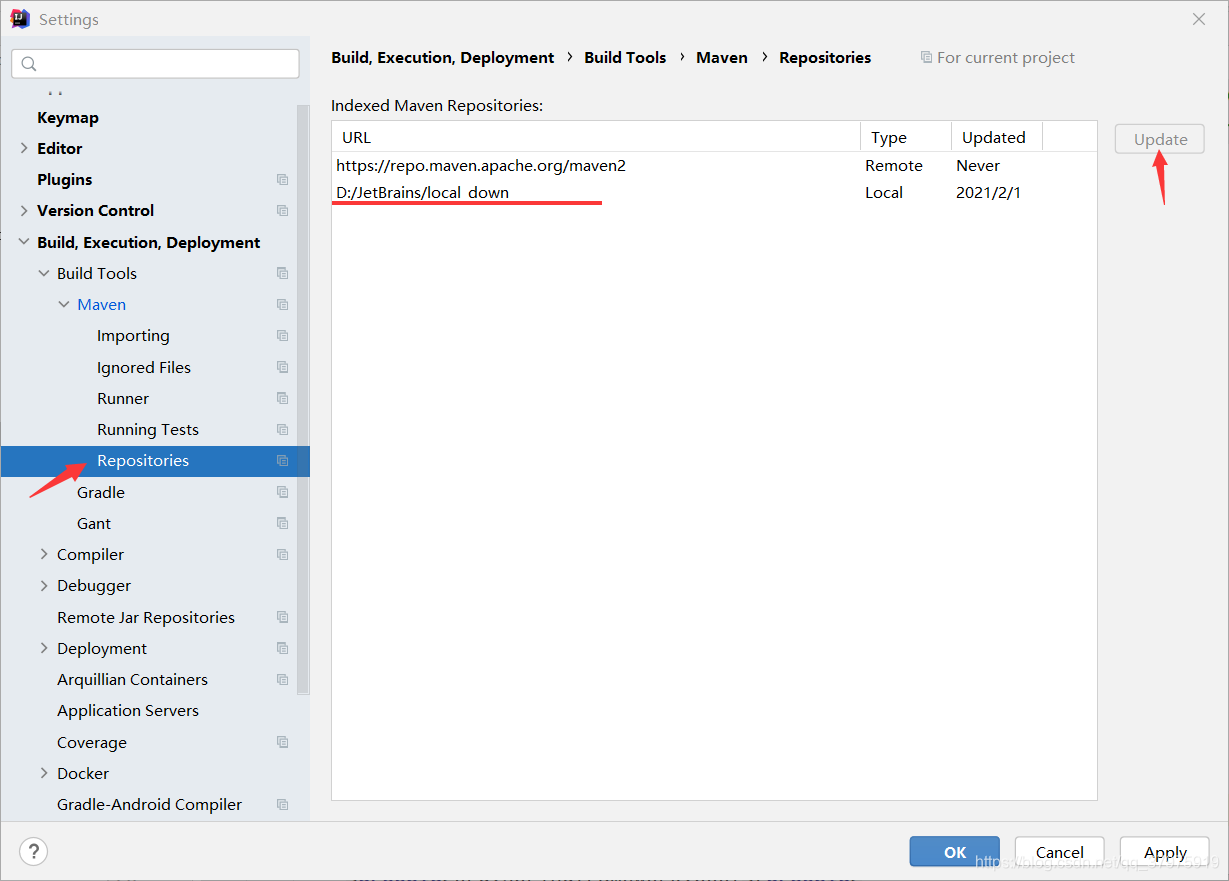Click the project-level icon next to Gradle-Android Compiler
This screenshot has width=1229, height=881.
(x=282, y=805)
